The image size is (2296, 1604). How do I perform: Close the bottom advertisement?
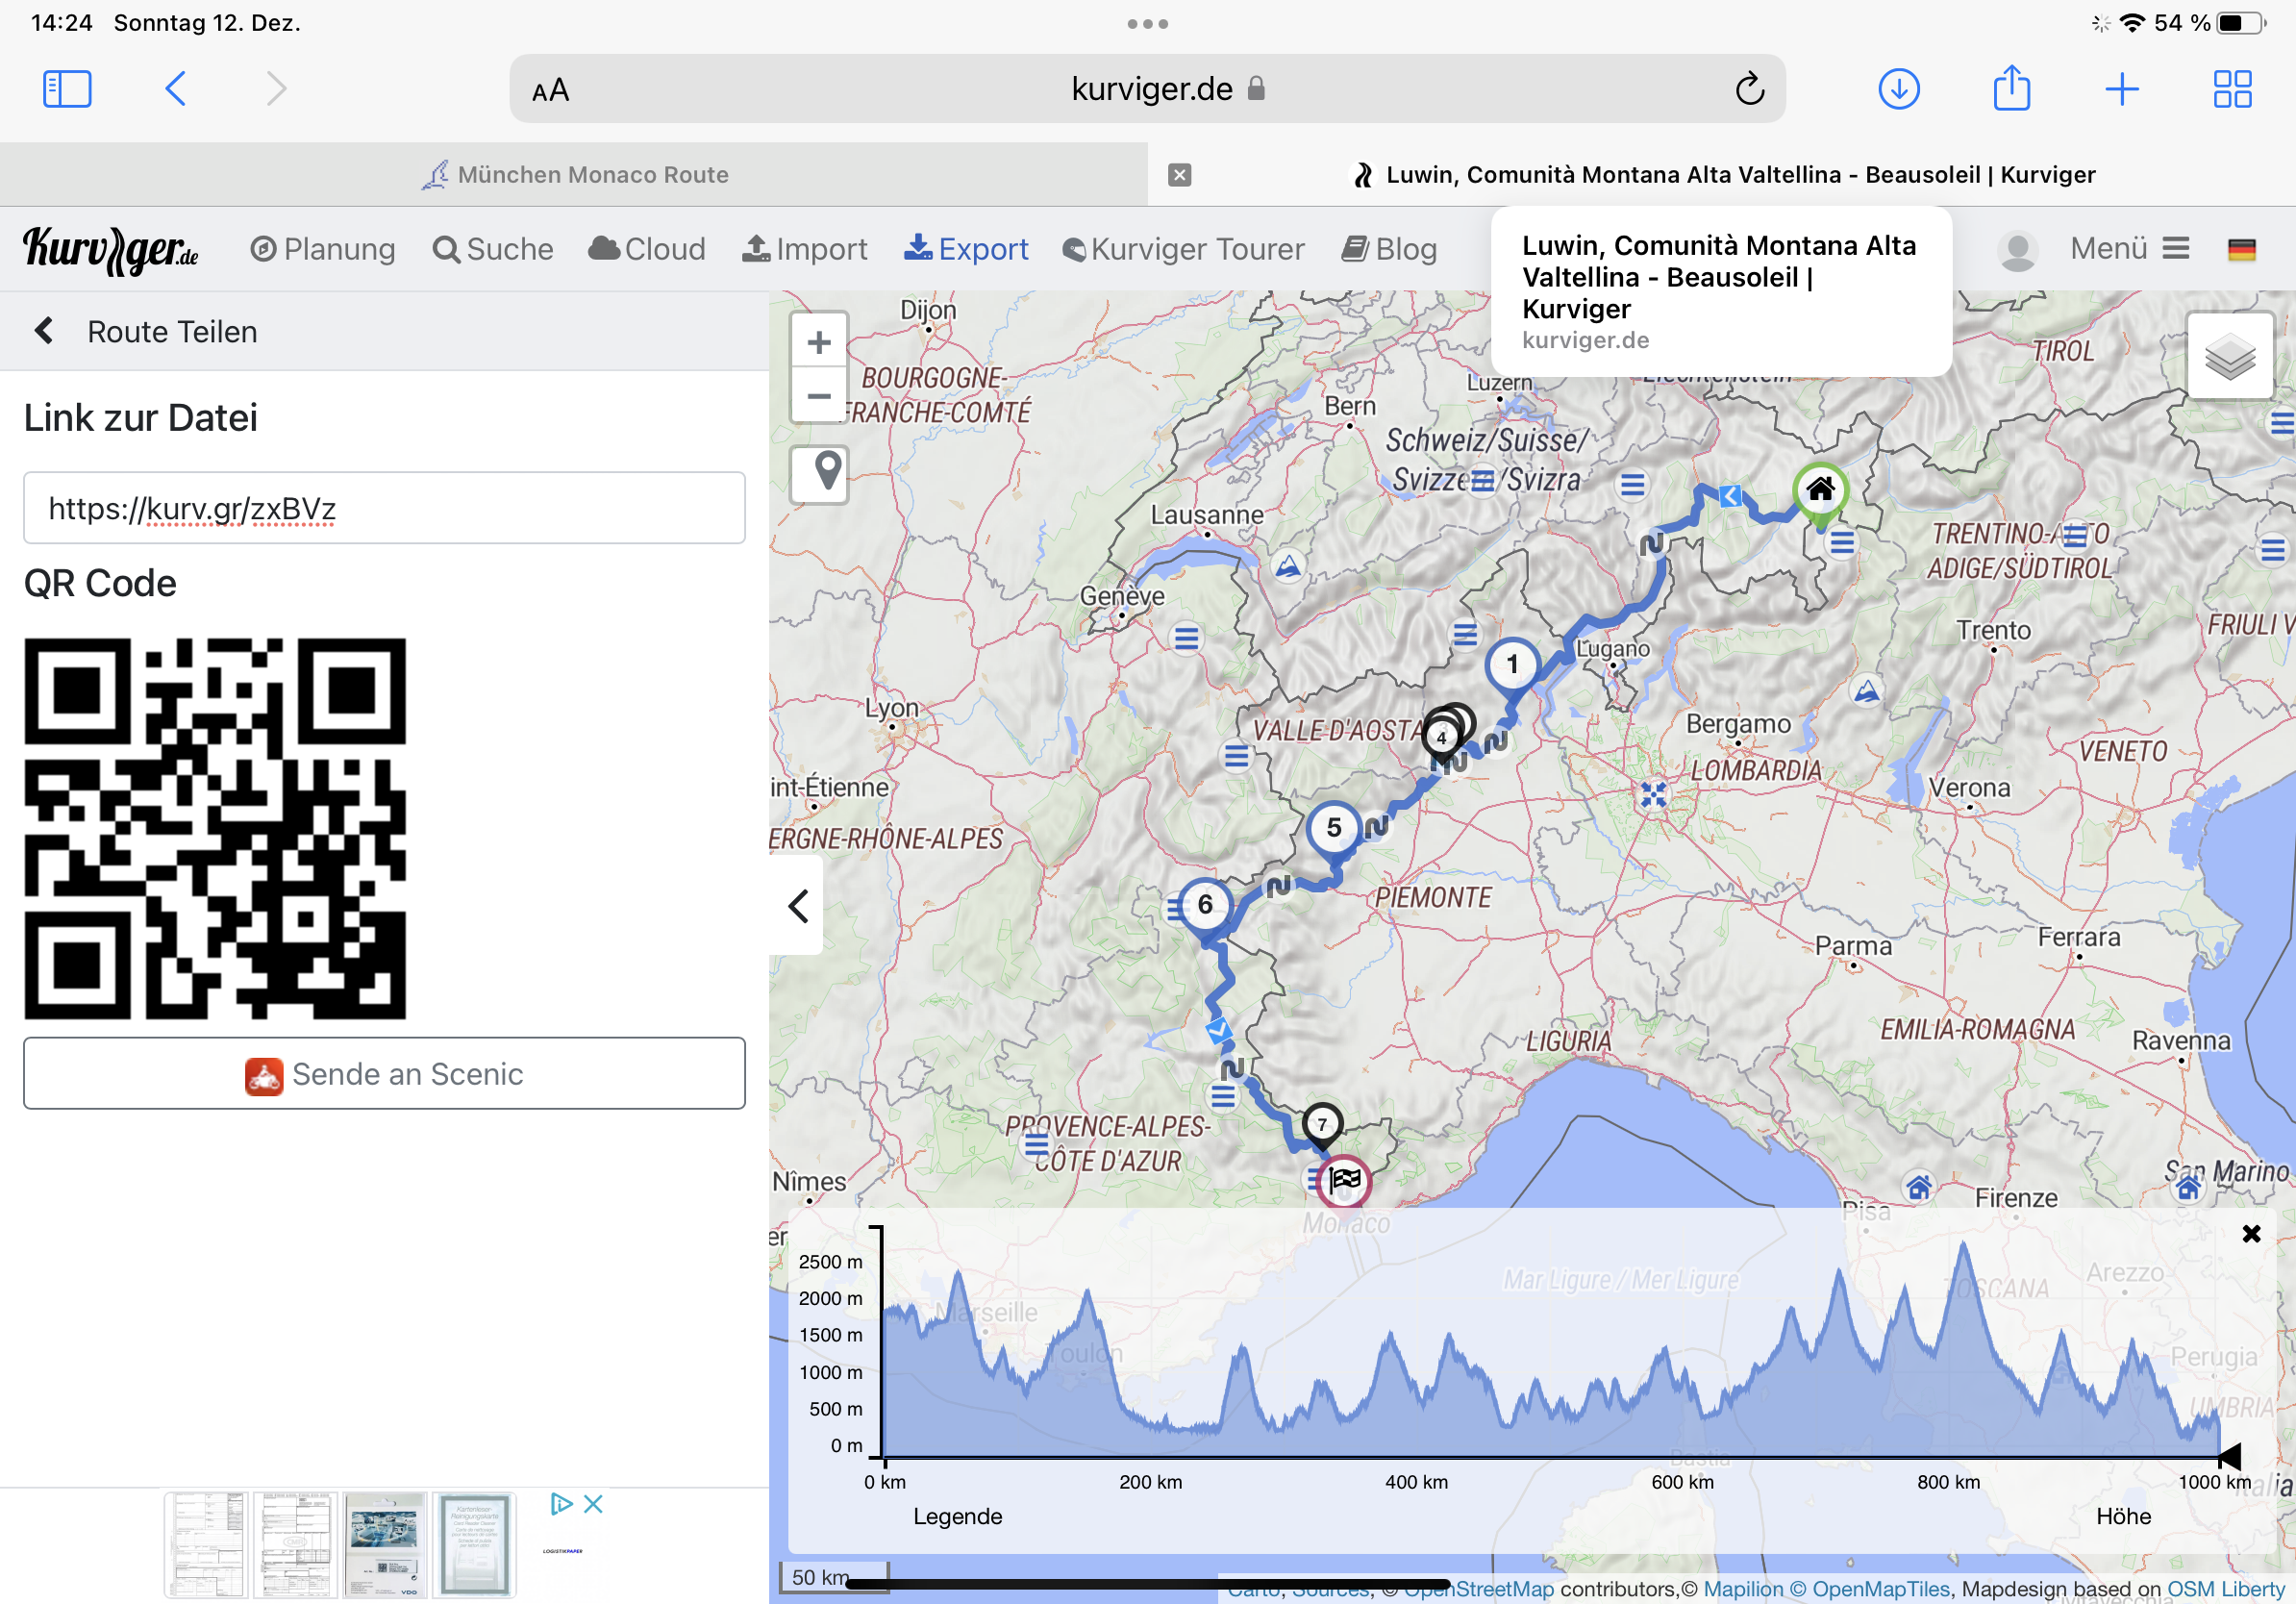point(593,1504)
